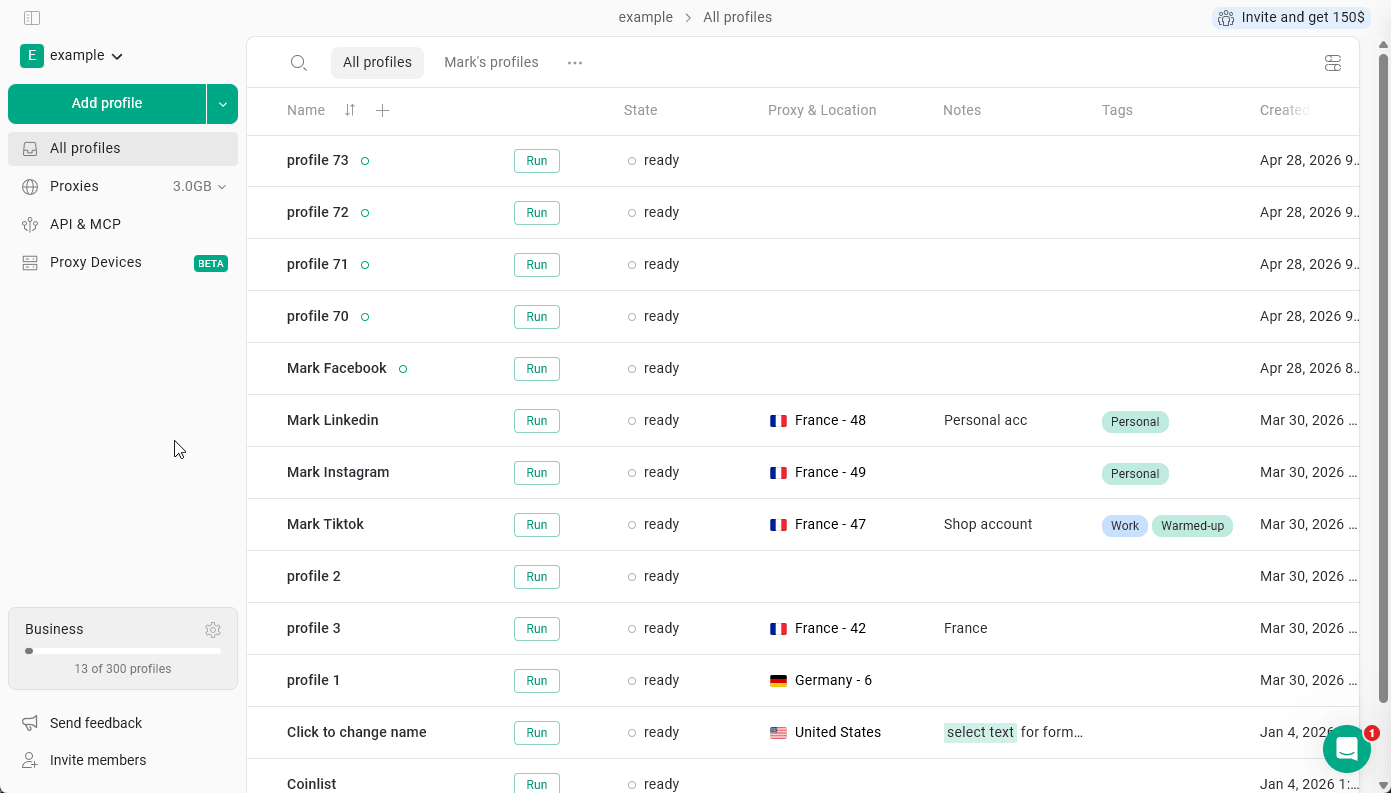
Task: Click the API & MCP icon
Action: (30, 225)
